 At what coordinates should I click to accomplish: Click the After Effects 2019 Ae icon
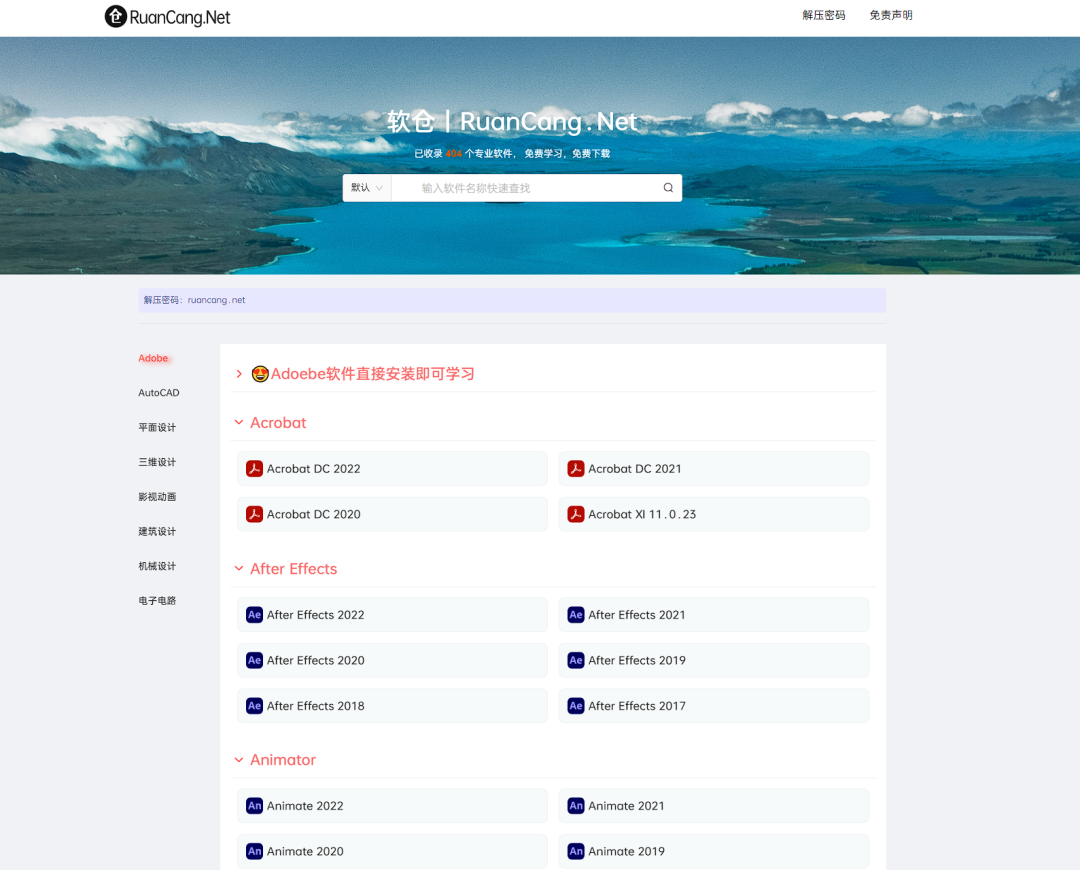pos(576,660)
